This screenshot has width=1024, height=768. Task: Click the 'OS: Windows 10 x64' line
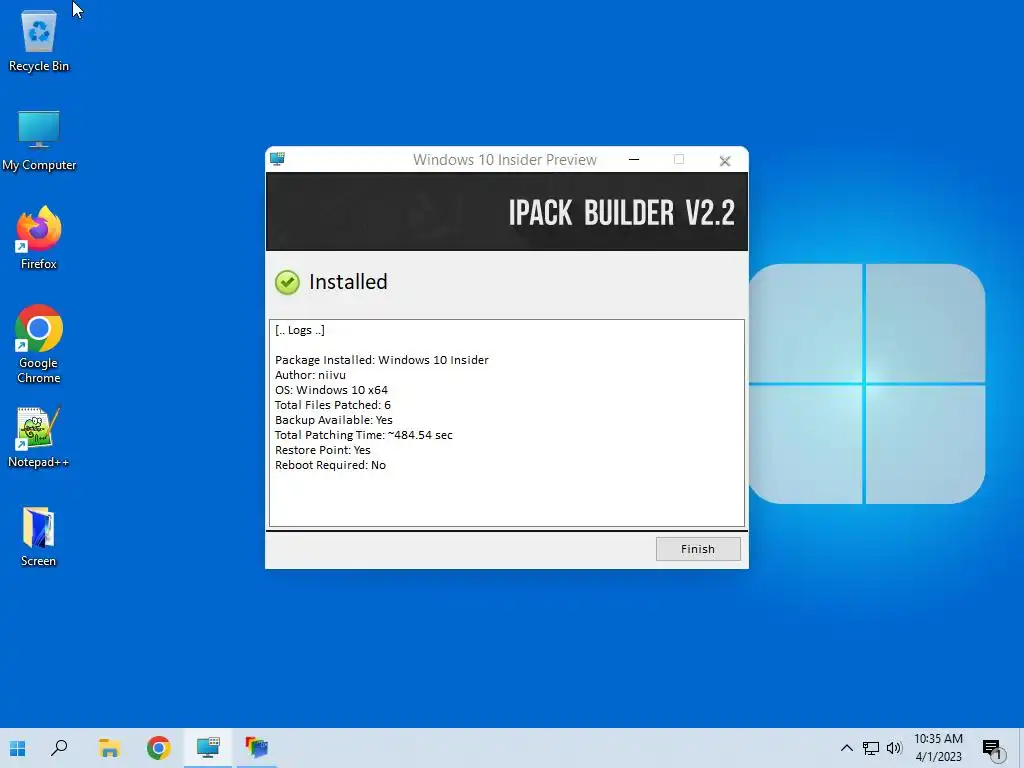coord(331,390)
